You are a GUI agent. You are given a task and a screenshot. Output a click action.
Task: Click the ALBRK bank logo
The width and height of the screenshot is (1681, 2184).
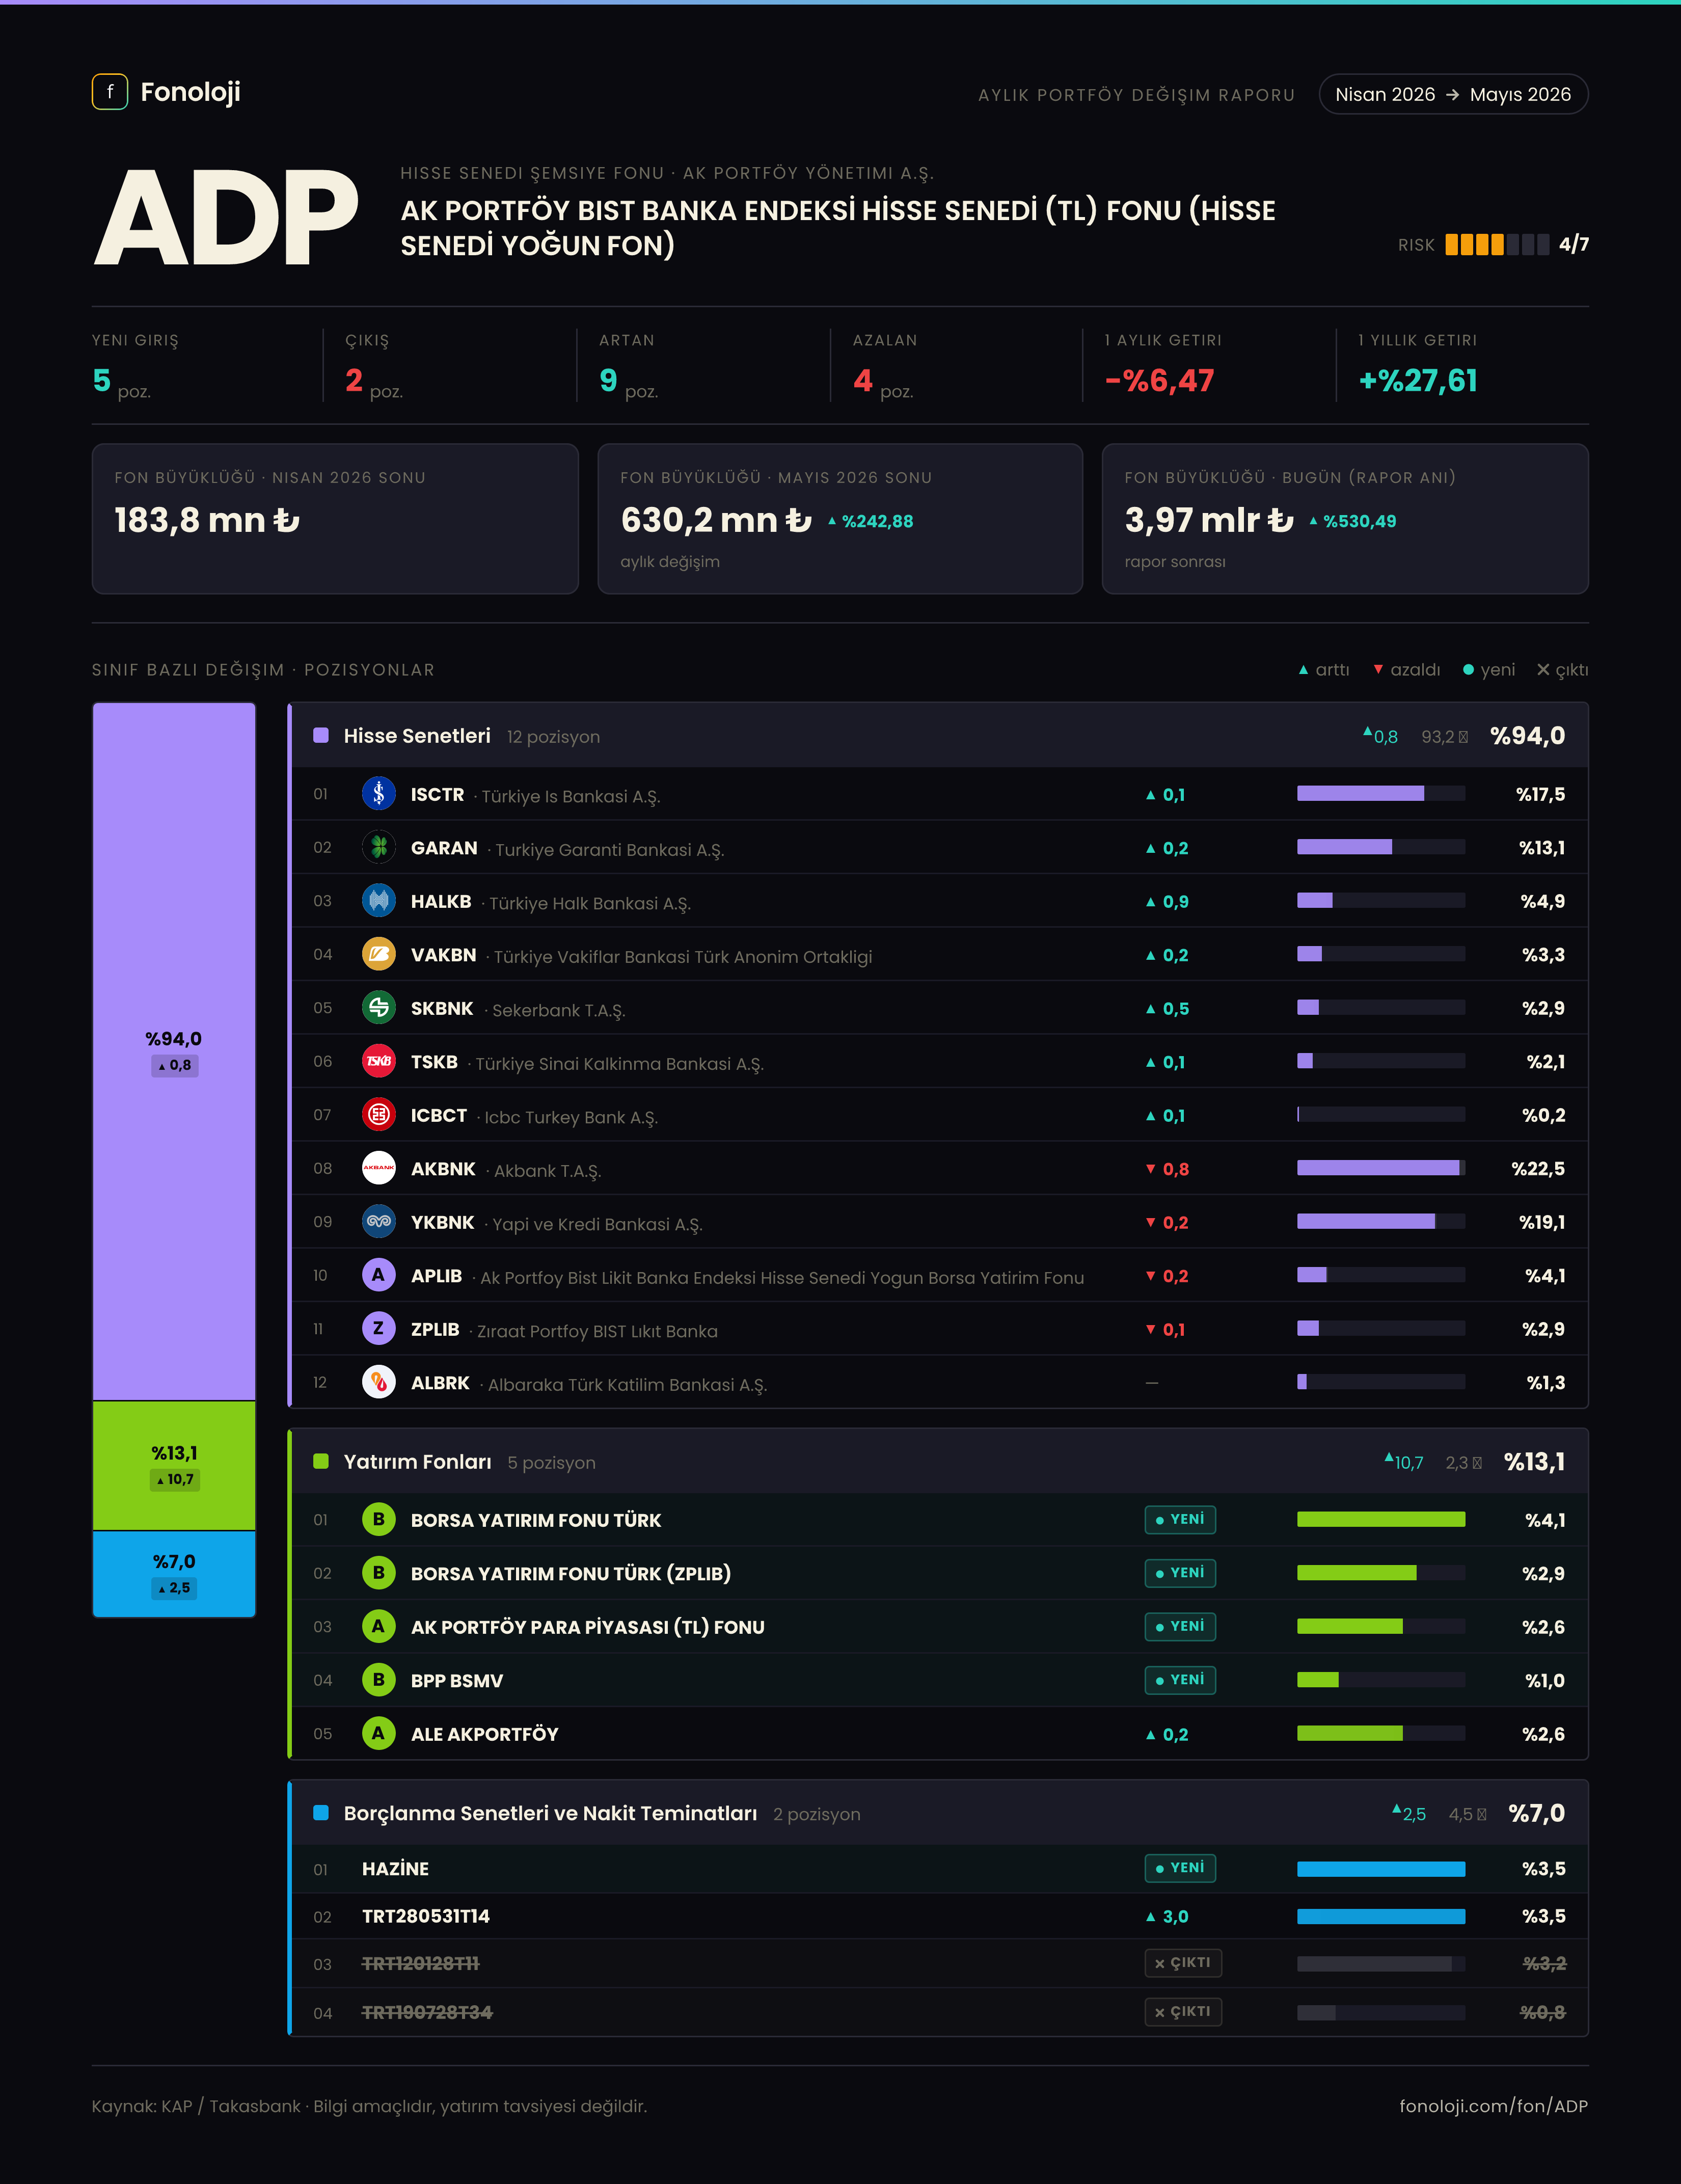point(378,1382)
